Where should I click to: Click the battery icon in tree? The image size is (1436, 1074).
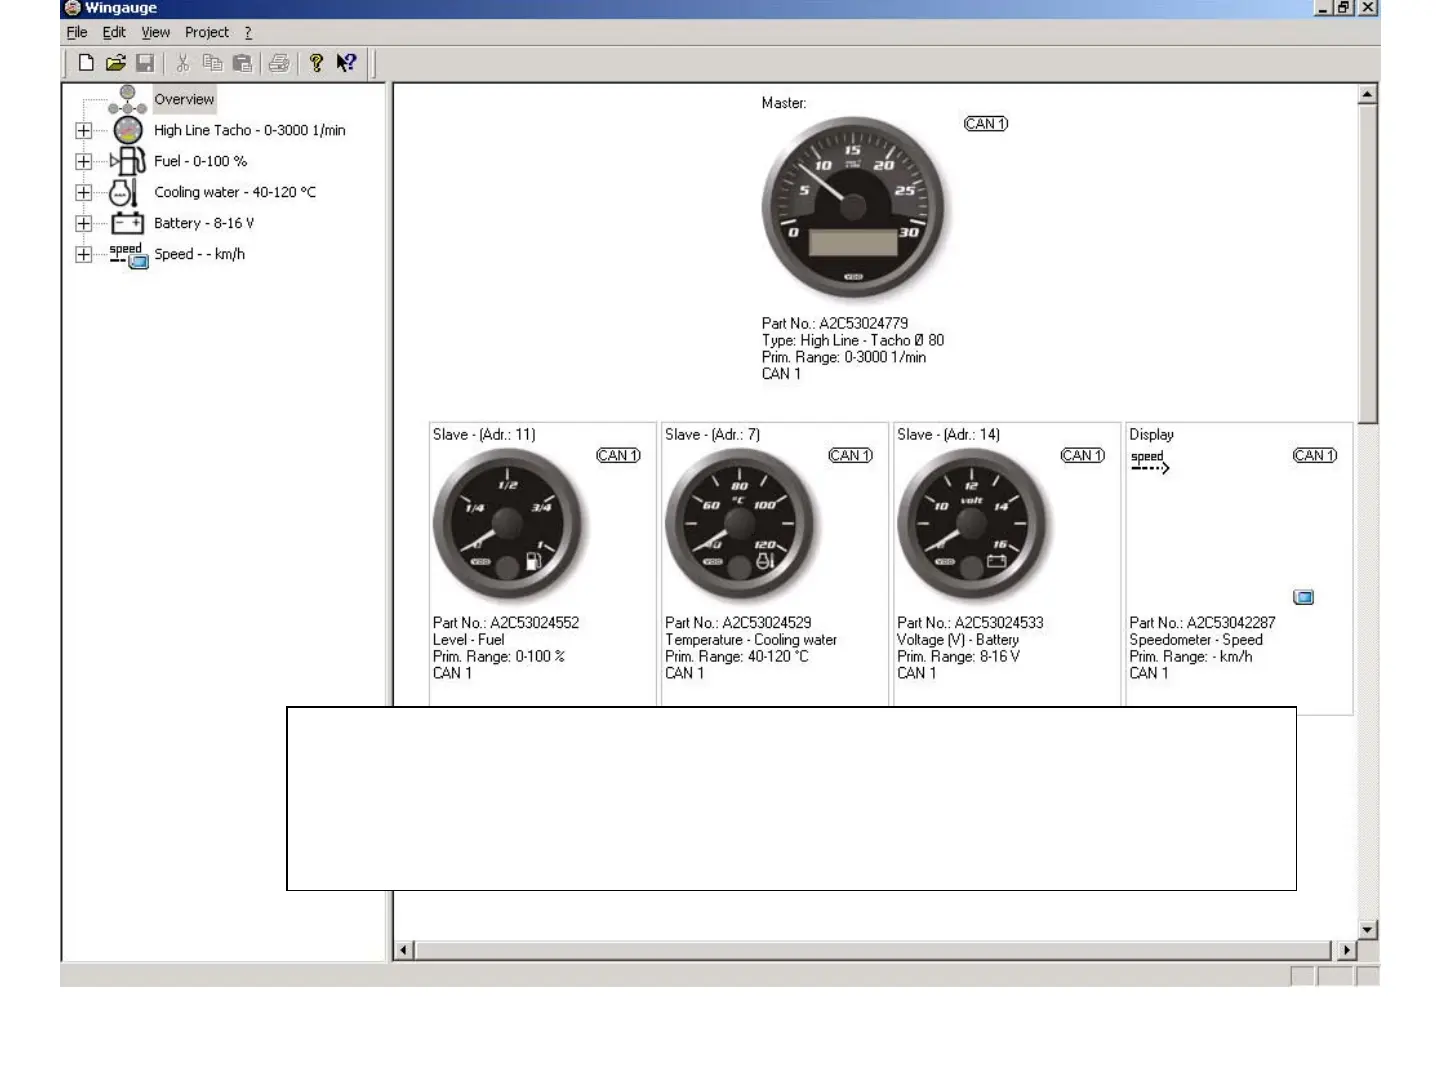[x=128, y=223]
